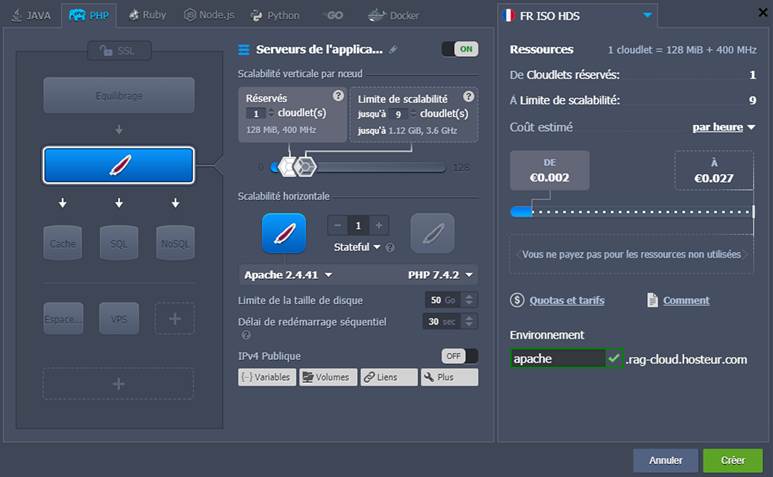Expand the PHP 7.4.2 version dropdown
This screenshot has height=477, width=773.
coord(441,275)
